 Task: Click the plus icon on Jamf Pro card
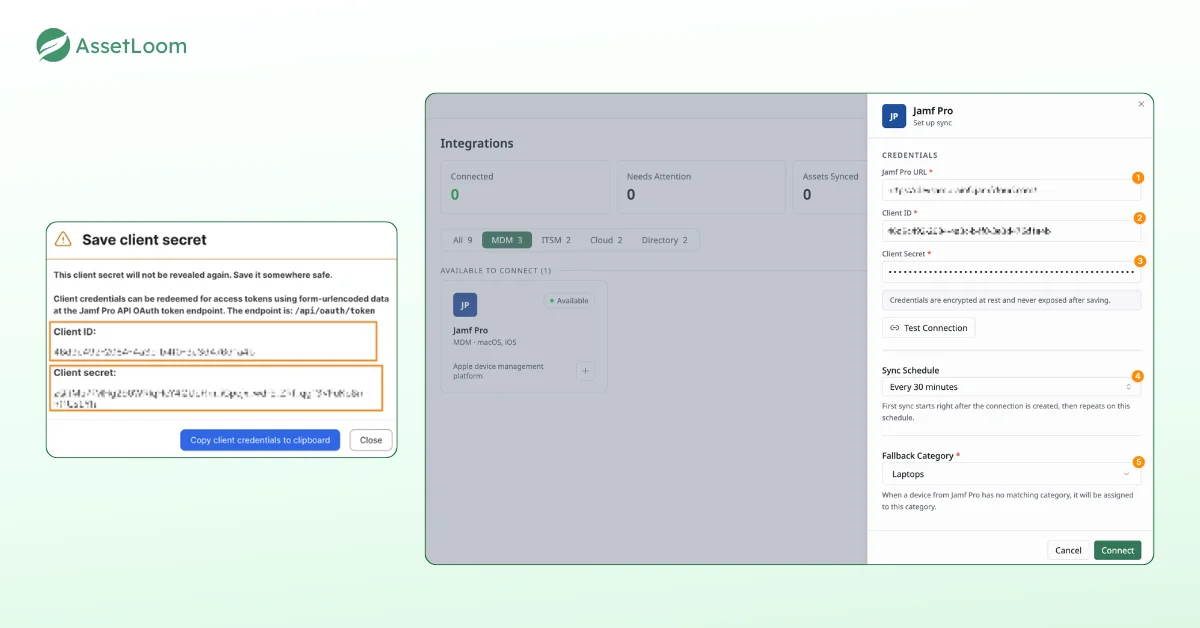(586, 371)
